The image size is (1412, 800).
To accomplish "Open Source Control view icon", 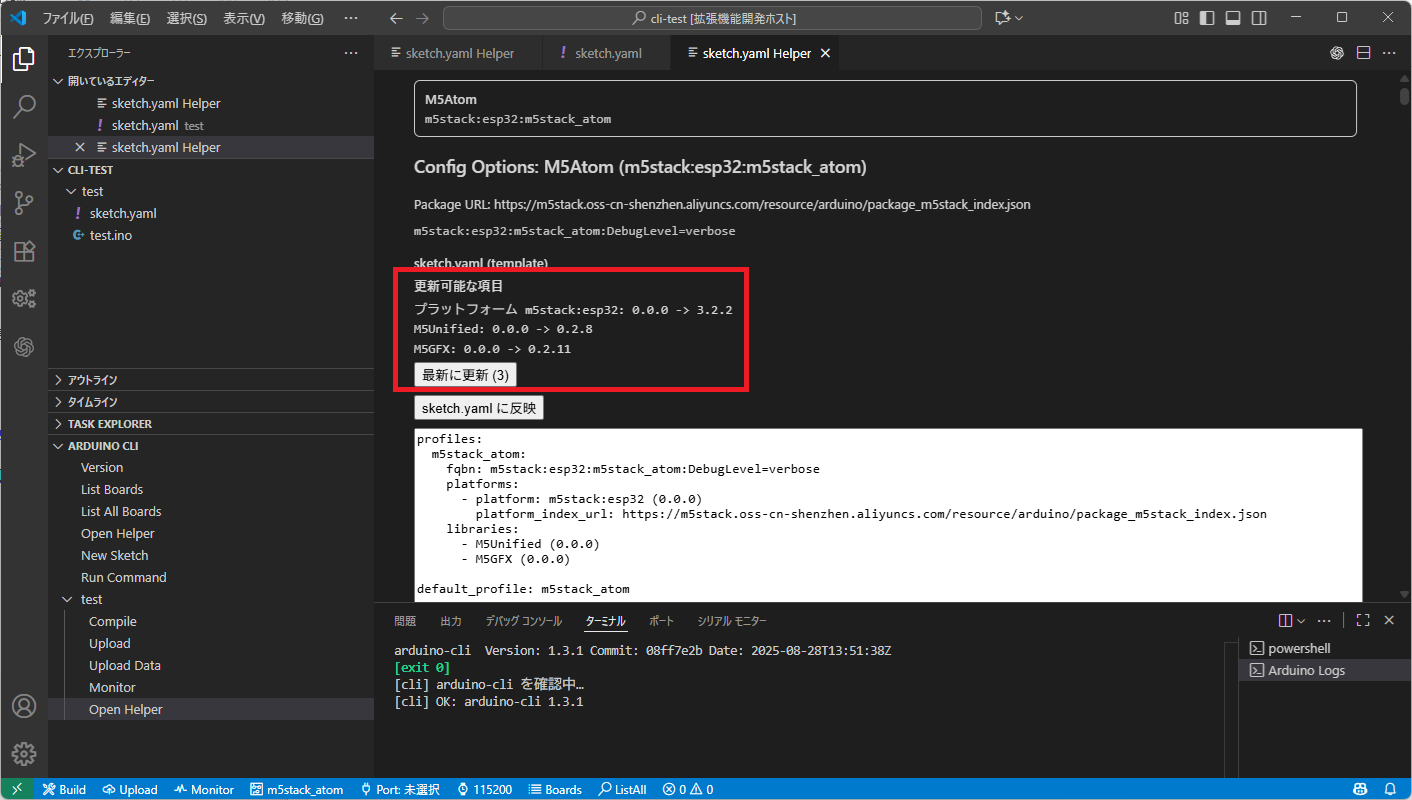I will click(x=24, y=203).
